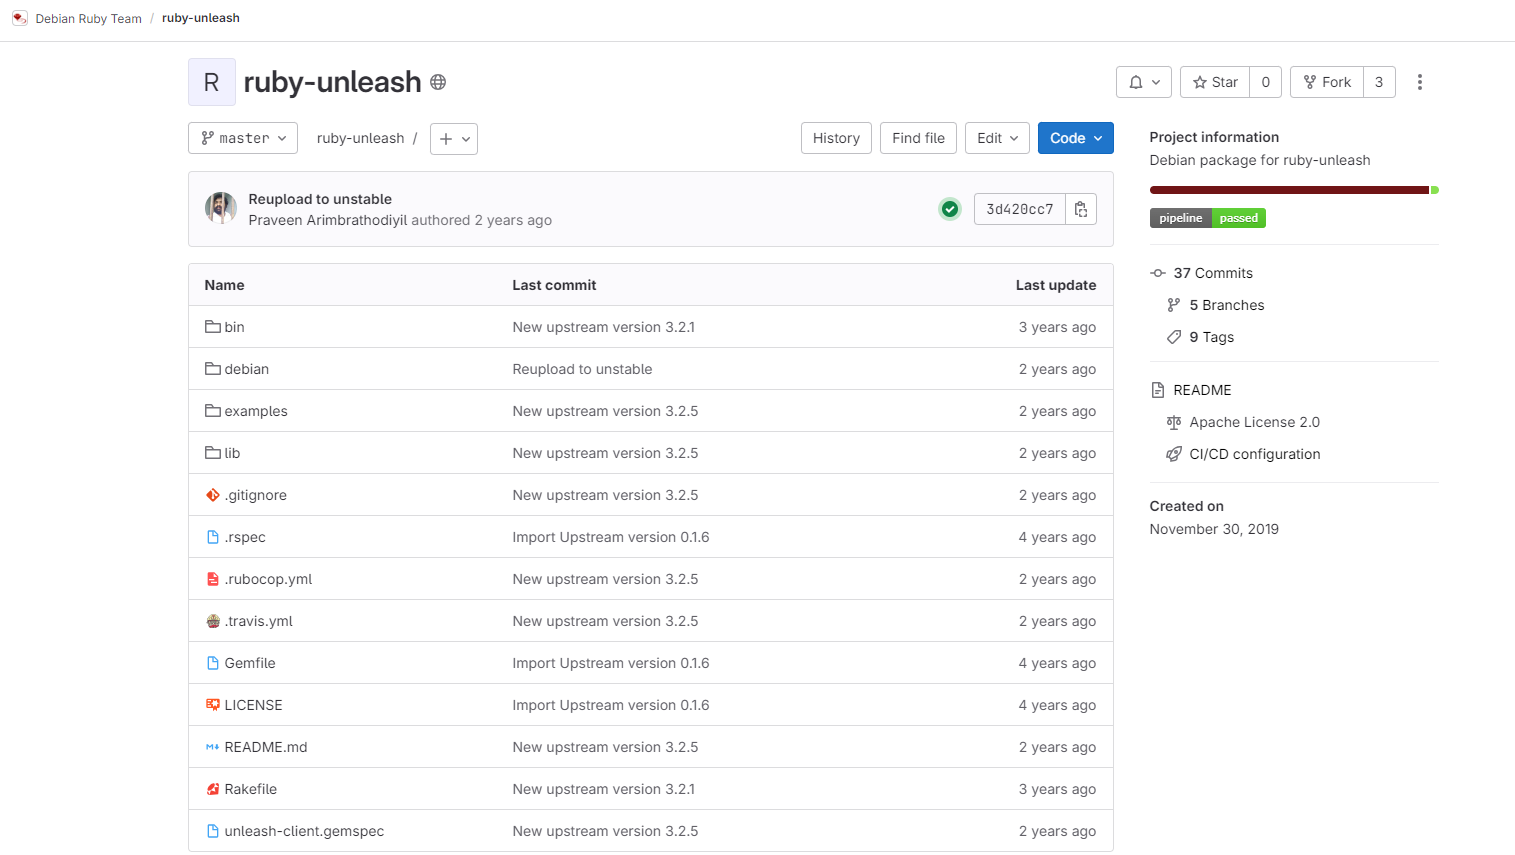The width and height of the screenshot is (1515, 855).
Task: Open .rspec's commit Import Upstream version 0.1.6
Action: [611, 537]
